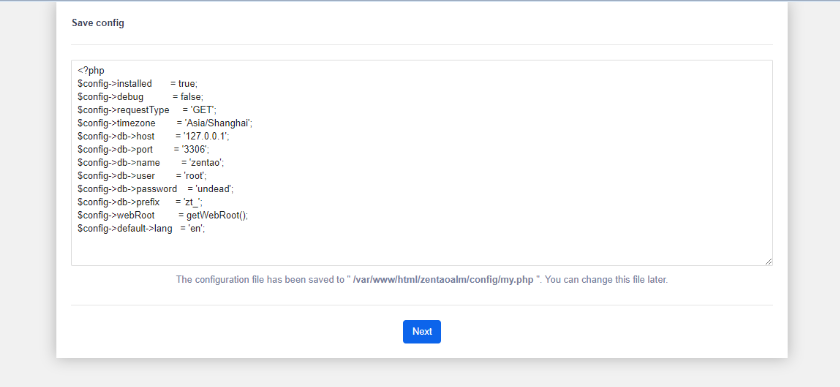Click the $config->debug = false line
Image resolution: width=840 pixels, height=387 pixels.
(x=140, y=97)
